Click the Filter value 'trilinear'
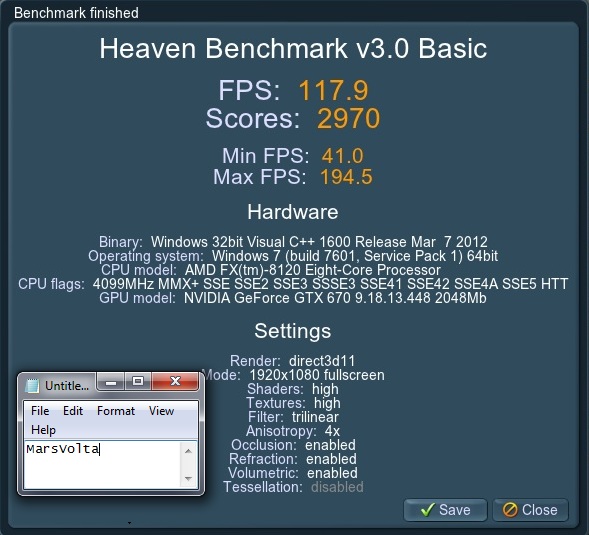The height and width of the screenshot is (535, 589). (315, 417)
